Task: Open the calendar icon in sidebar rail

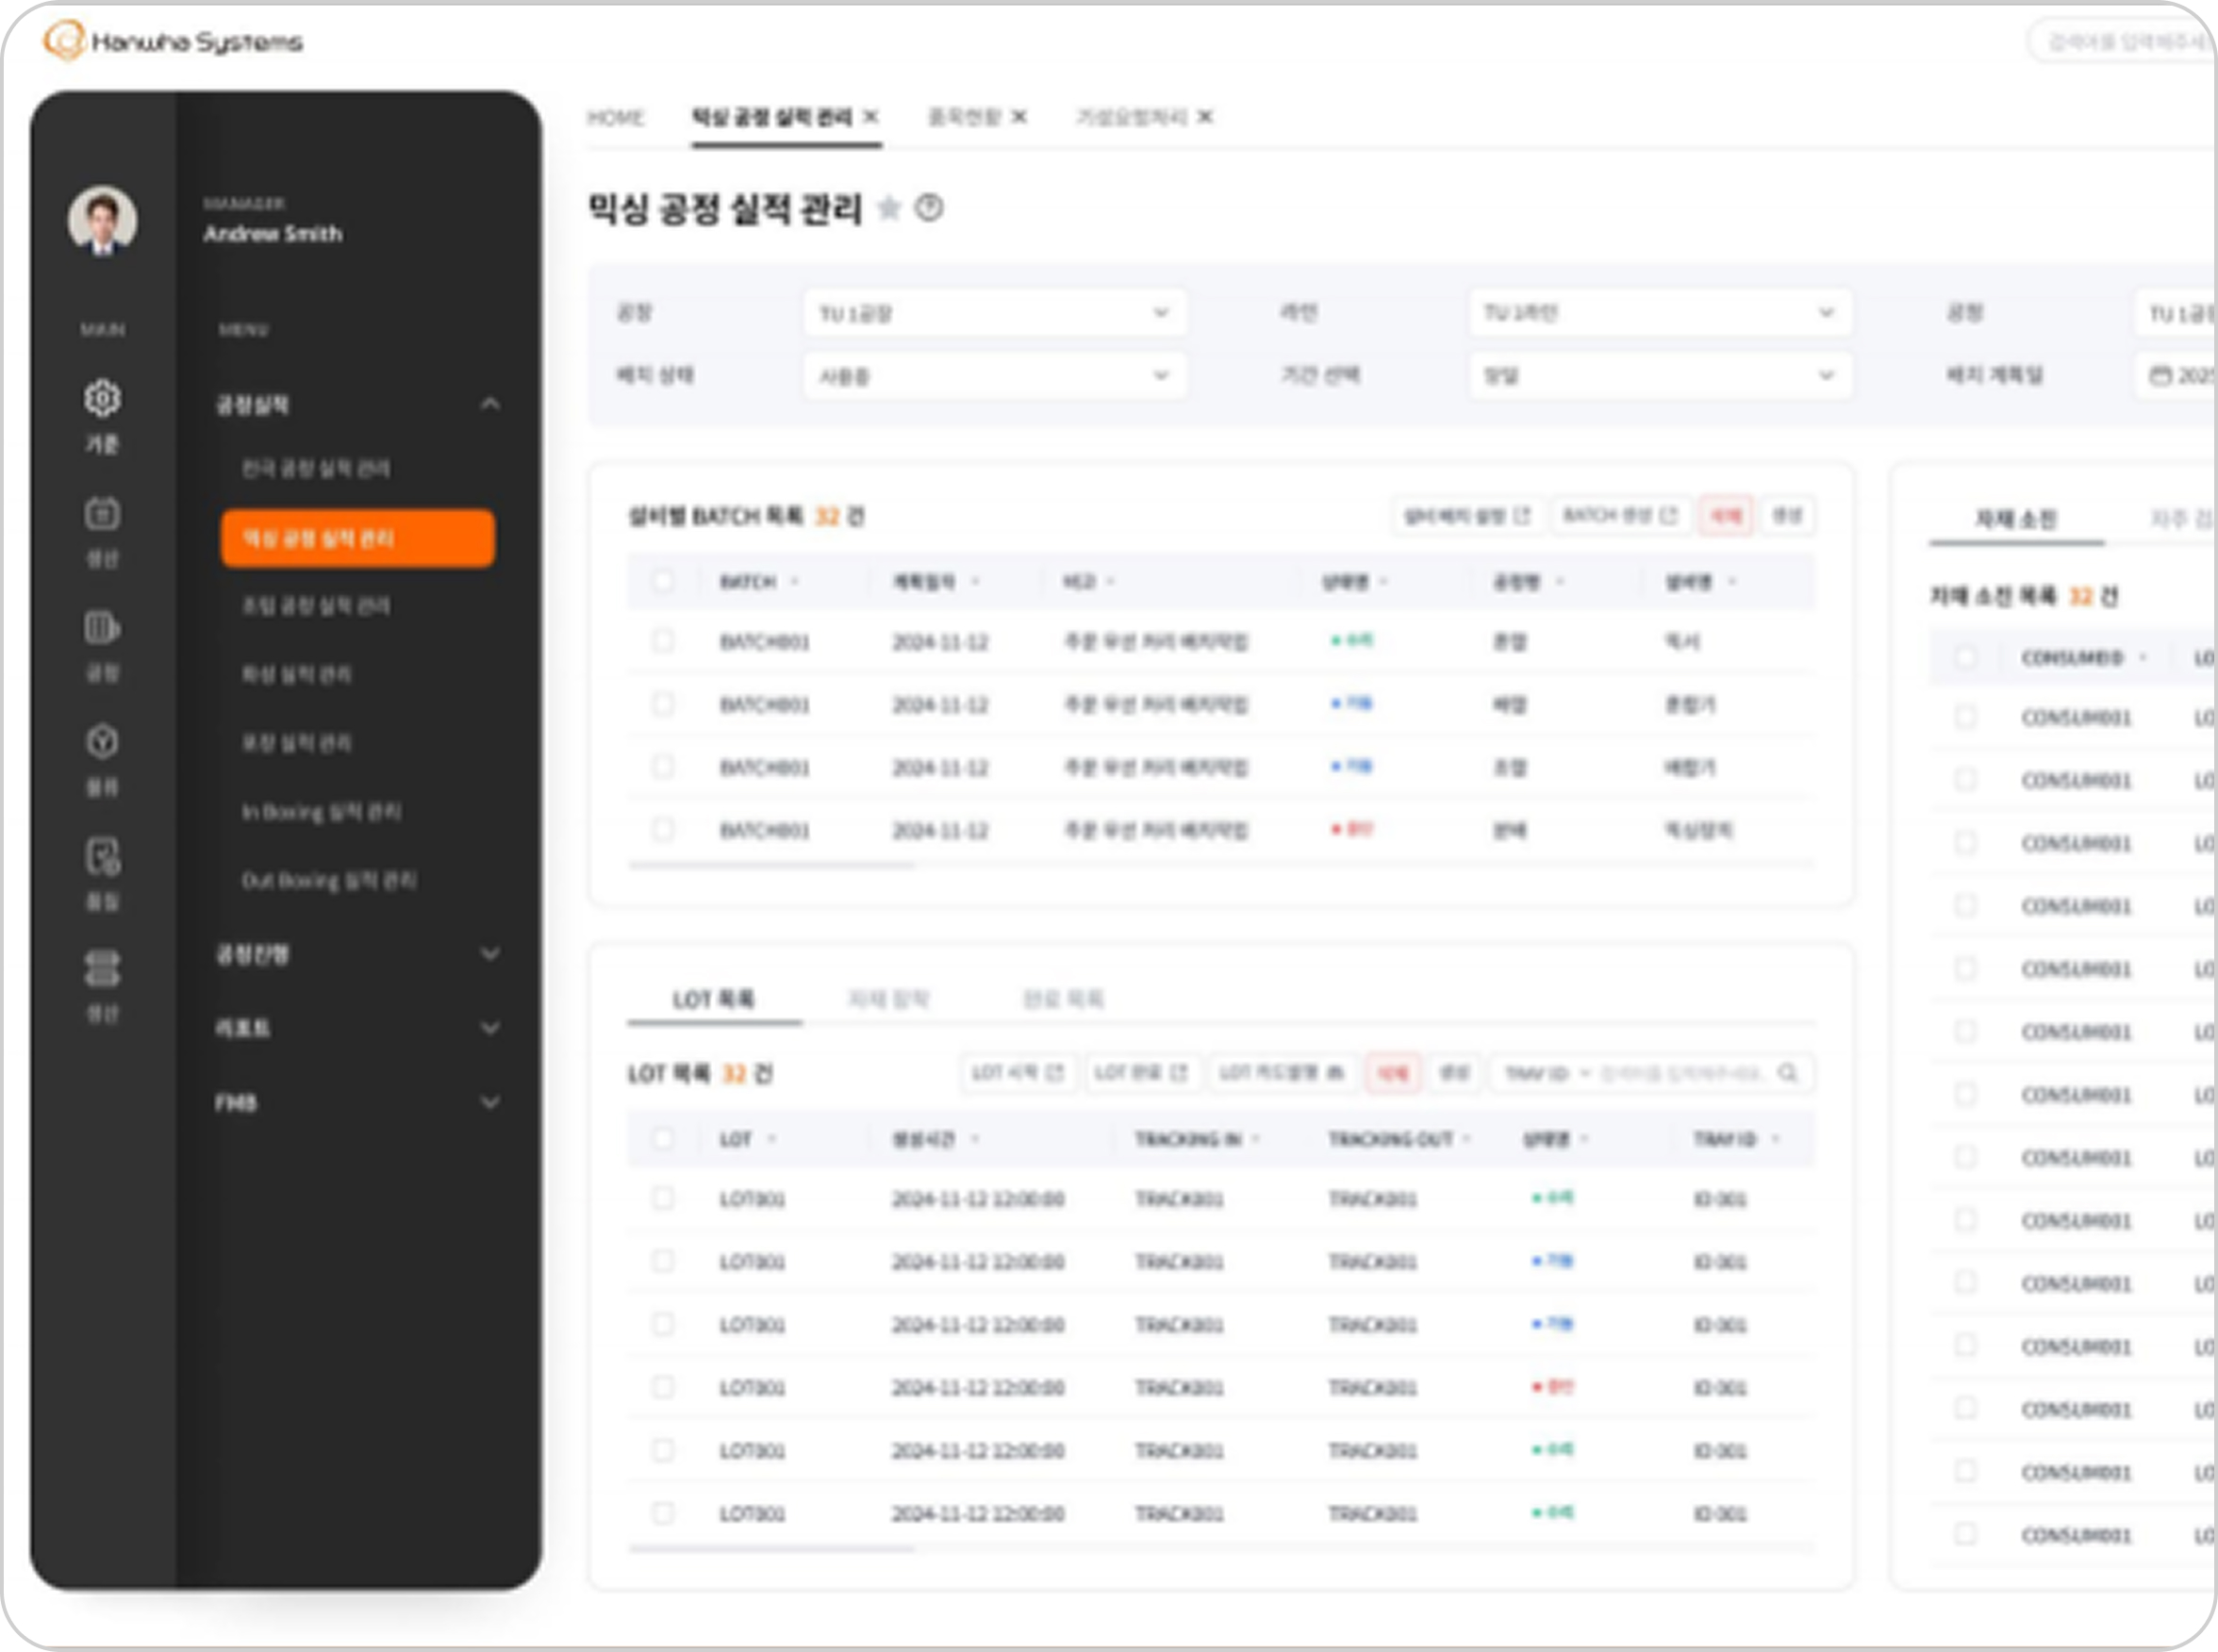Action: click(x=102, y=514)
